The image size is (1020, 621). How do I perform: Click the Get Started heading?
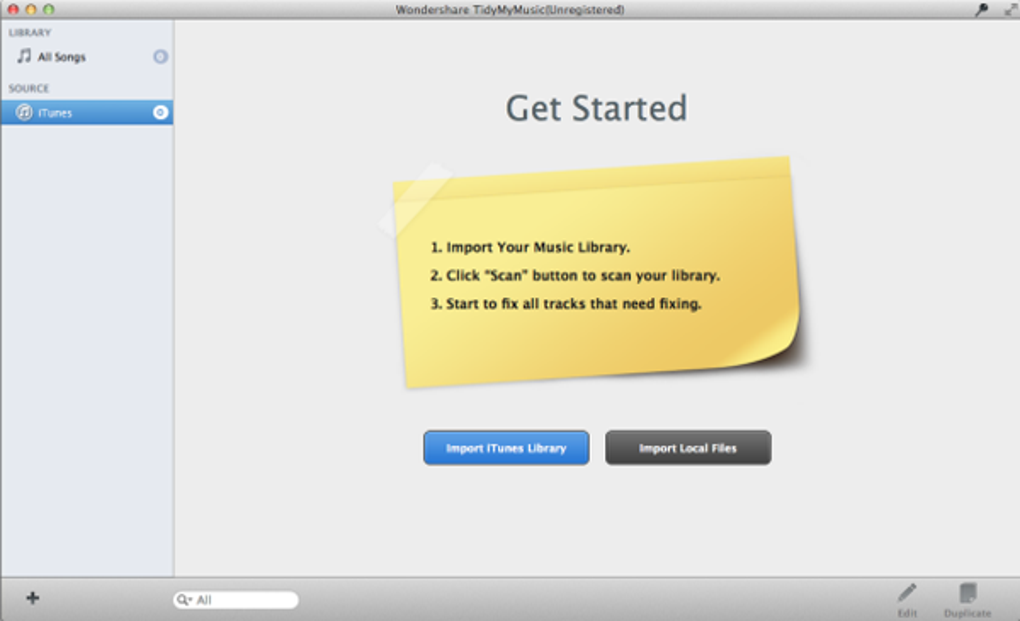click(x=597, y=108)
